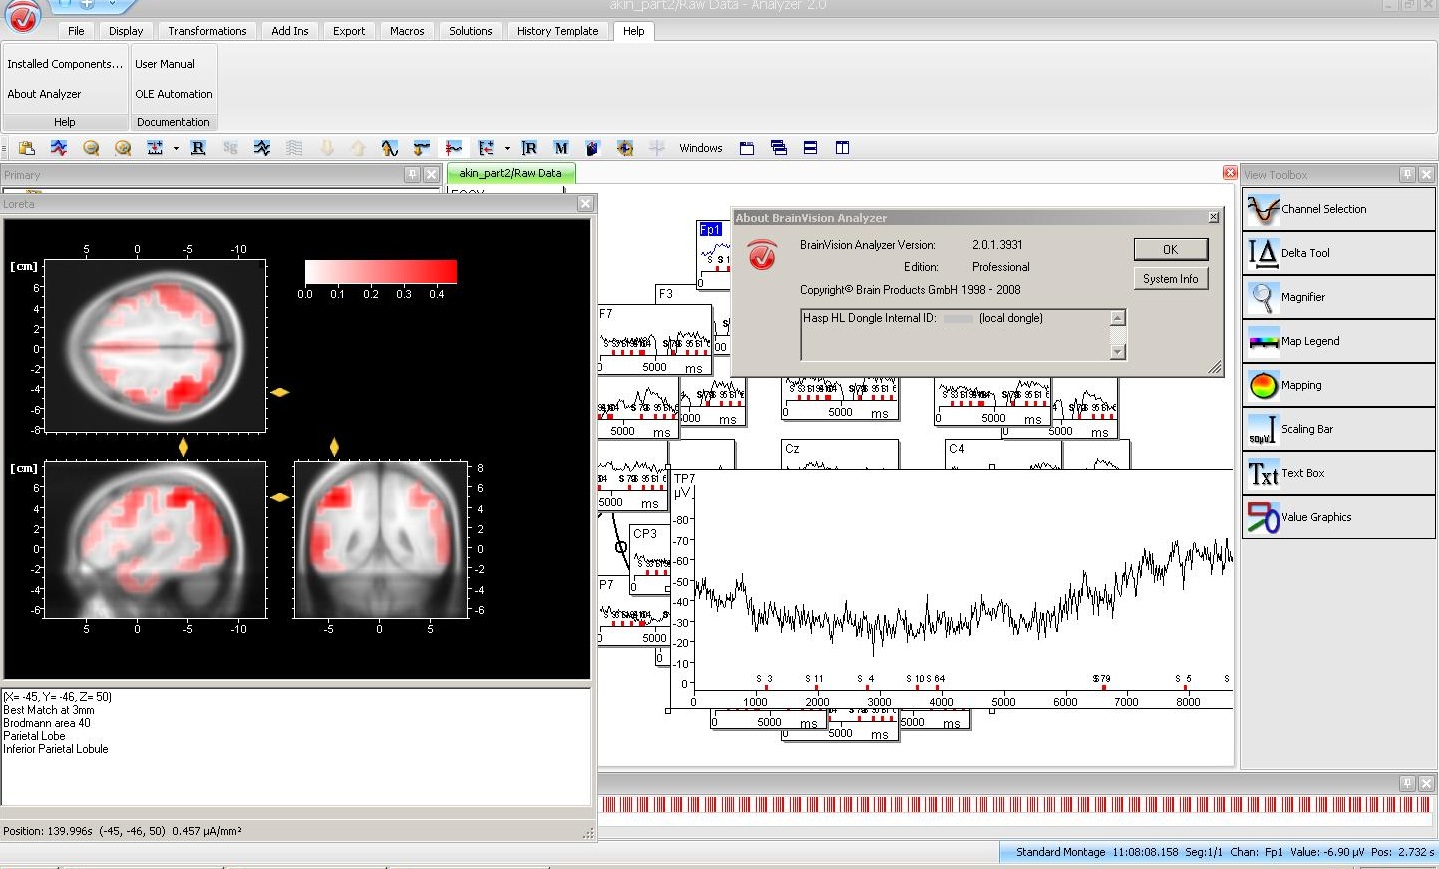
Task: Open the Macros tab
Action: 407,31
